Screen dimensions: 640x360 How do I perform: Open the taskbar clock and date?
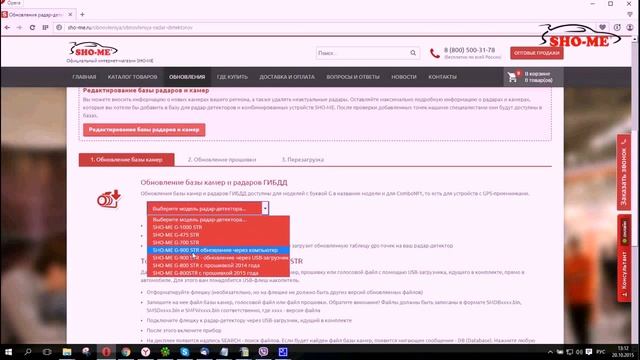(x=623, y=352)
